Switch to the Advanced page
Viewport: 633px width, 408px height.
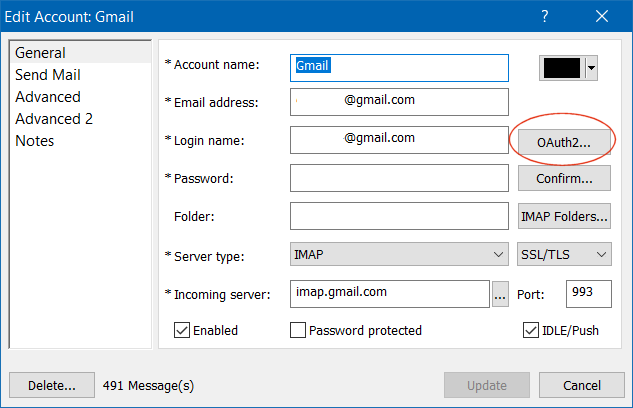point(48,97)
